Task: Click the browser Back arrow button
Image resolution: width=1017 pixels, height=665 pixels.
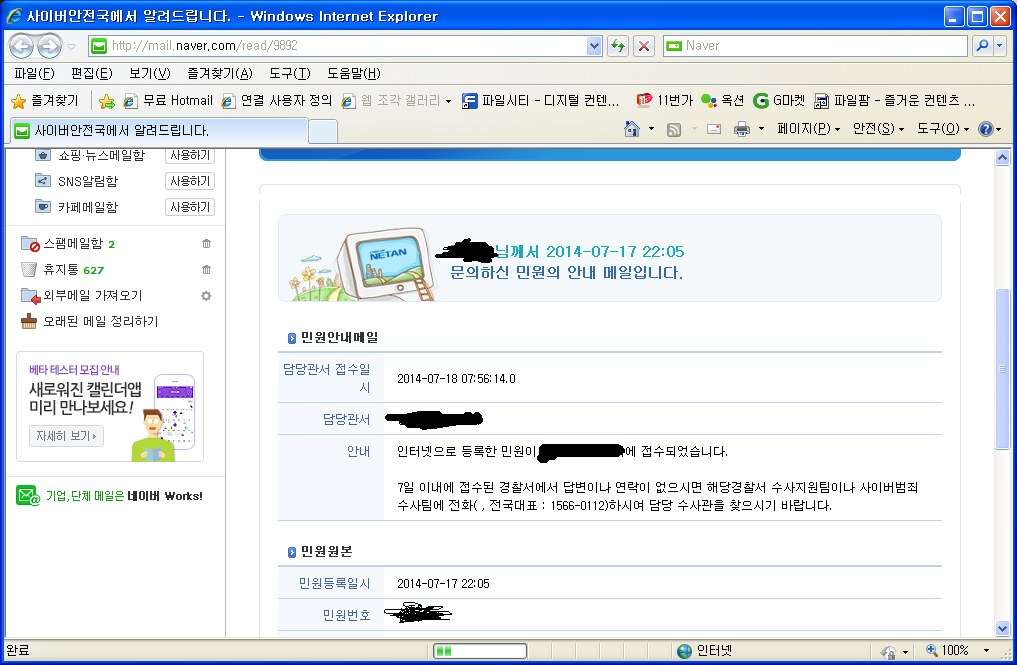Action: [22, 46]
